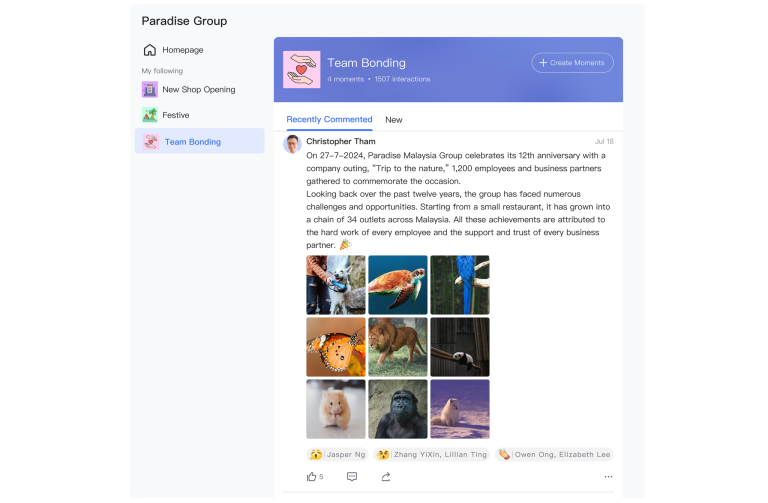Click the Owen Ong, Elizabeth Lee reaction chip
This screenshot has width=768, height=503.
click(554, 455)
